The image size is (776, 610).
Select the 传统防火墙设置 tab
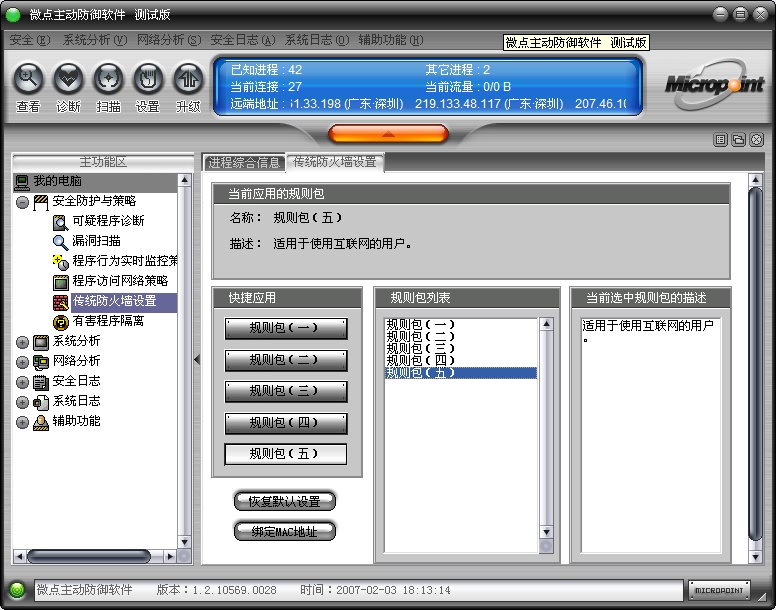click(335, 162)
